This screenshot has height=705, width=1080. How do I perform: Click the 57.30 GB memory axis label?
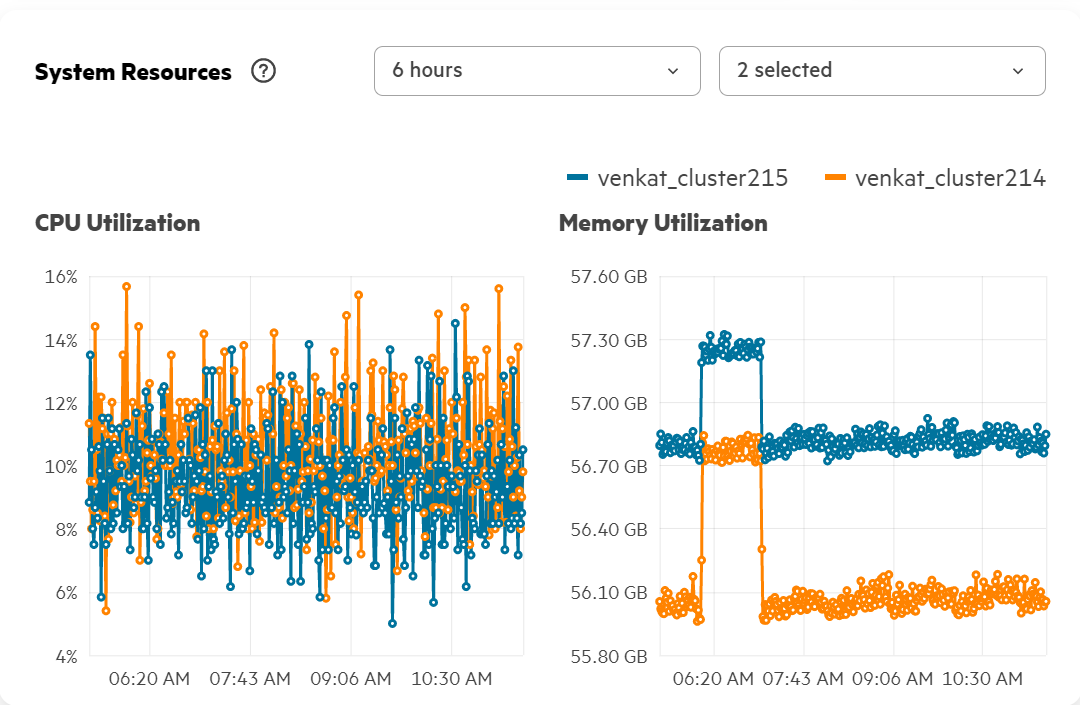pyautogui.click(x=609, y=340)
